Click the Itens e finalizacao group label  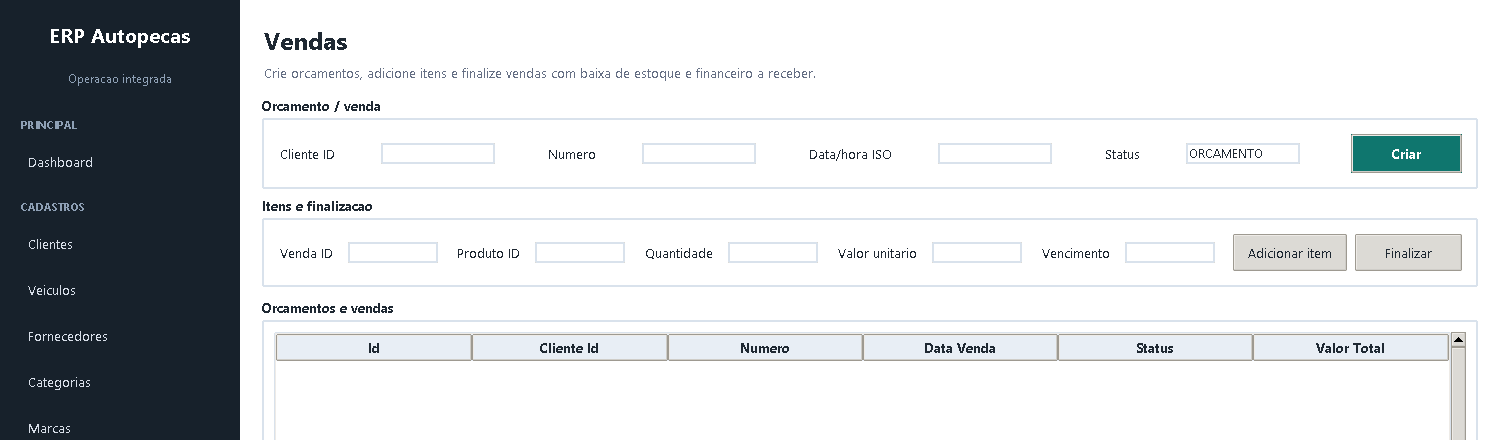click(317, 206)
